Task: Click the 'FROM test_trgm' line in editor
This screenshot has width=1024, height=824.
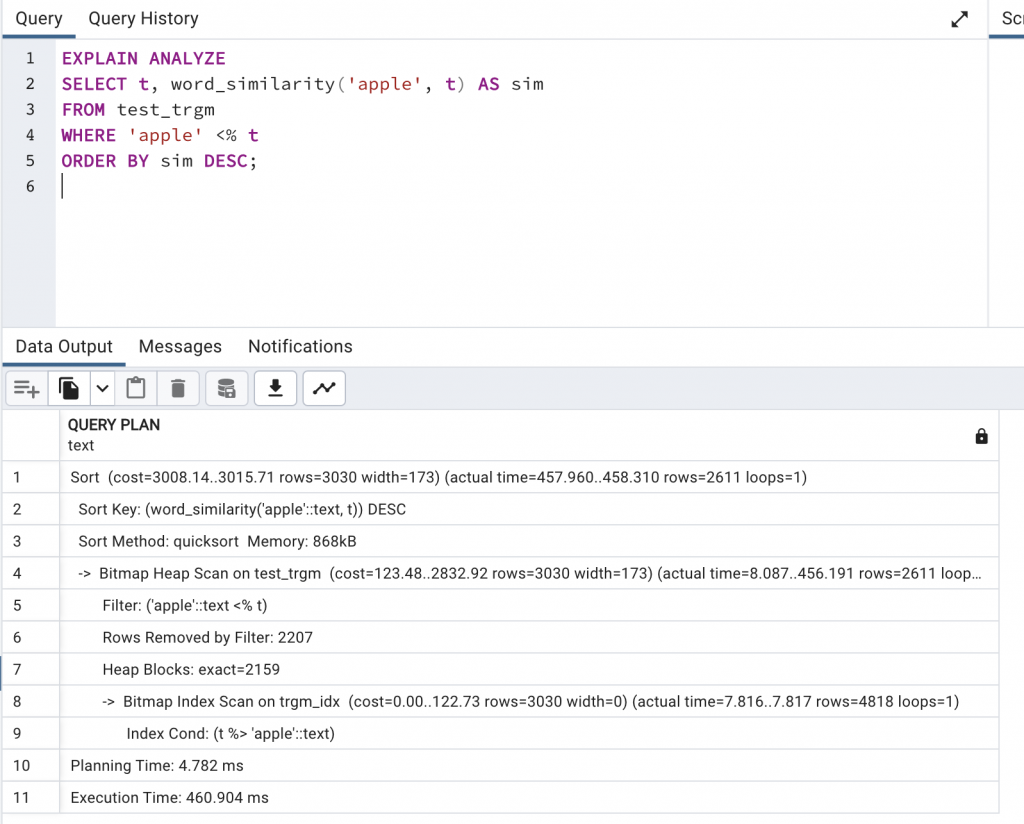Action: coord(138,110)
